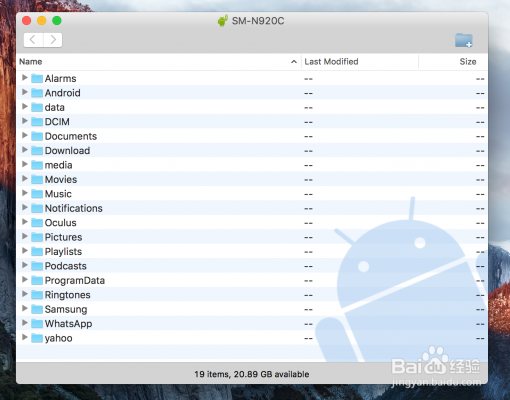Expand the Podcasts folder triangle
The image size is (510, 400).
[x=25, y=265]
